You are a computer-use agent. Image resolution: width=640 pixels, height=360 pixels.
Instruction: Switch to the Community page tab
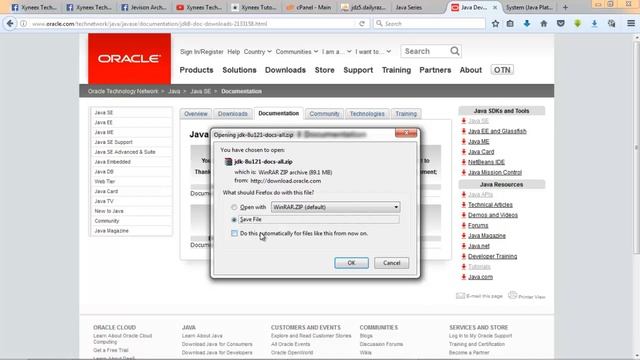tap(324, 114)
